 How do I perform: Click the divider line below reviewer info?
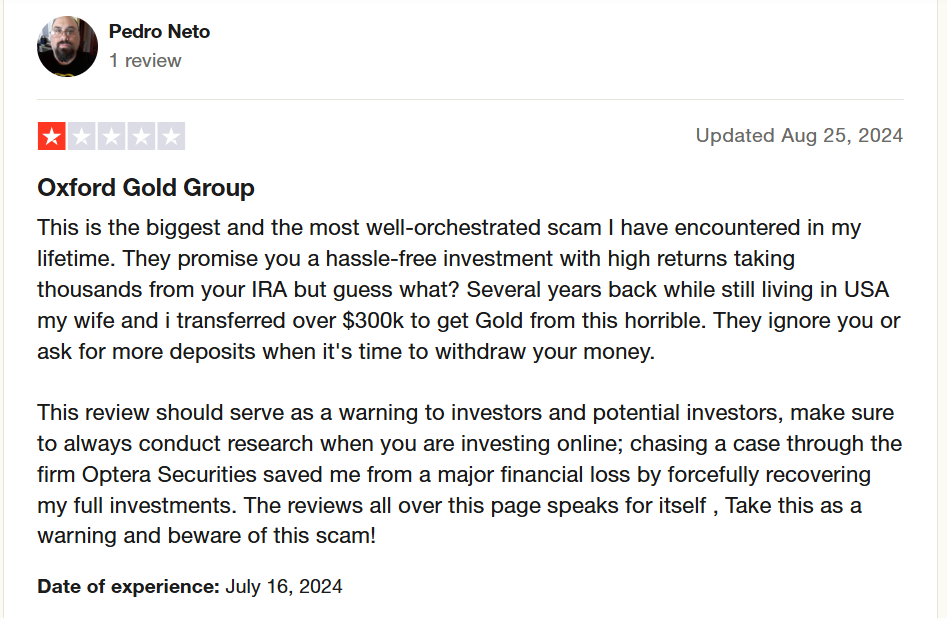point(470,99)
